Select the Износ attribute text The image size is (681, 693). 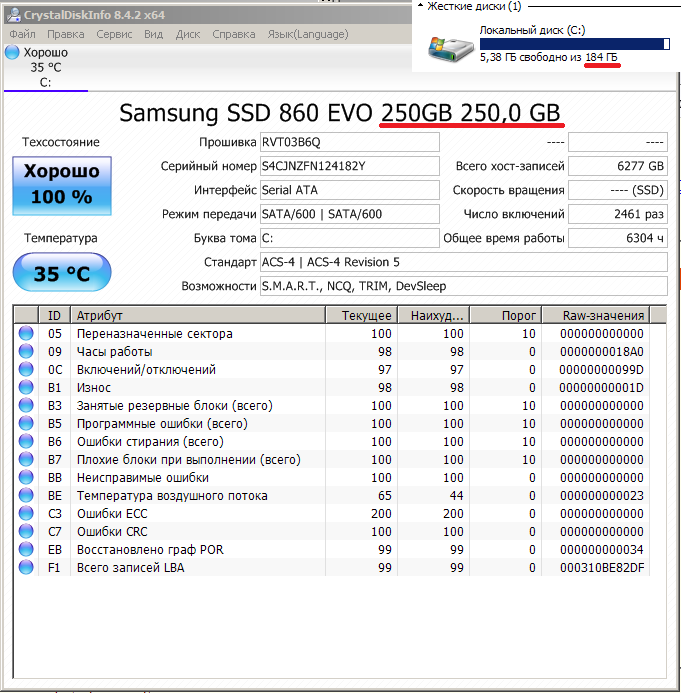tap(94, 388)
